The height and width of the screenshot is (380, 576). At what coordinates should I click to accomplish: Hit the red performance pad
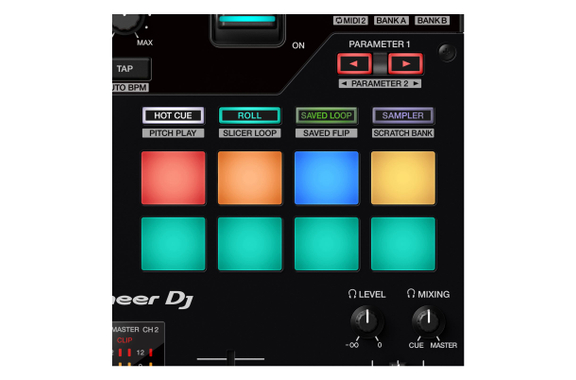[173, 178]
